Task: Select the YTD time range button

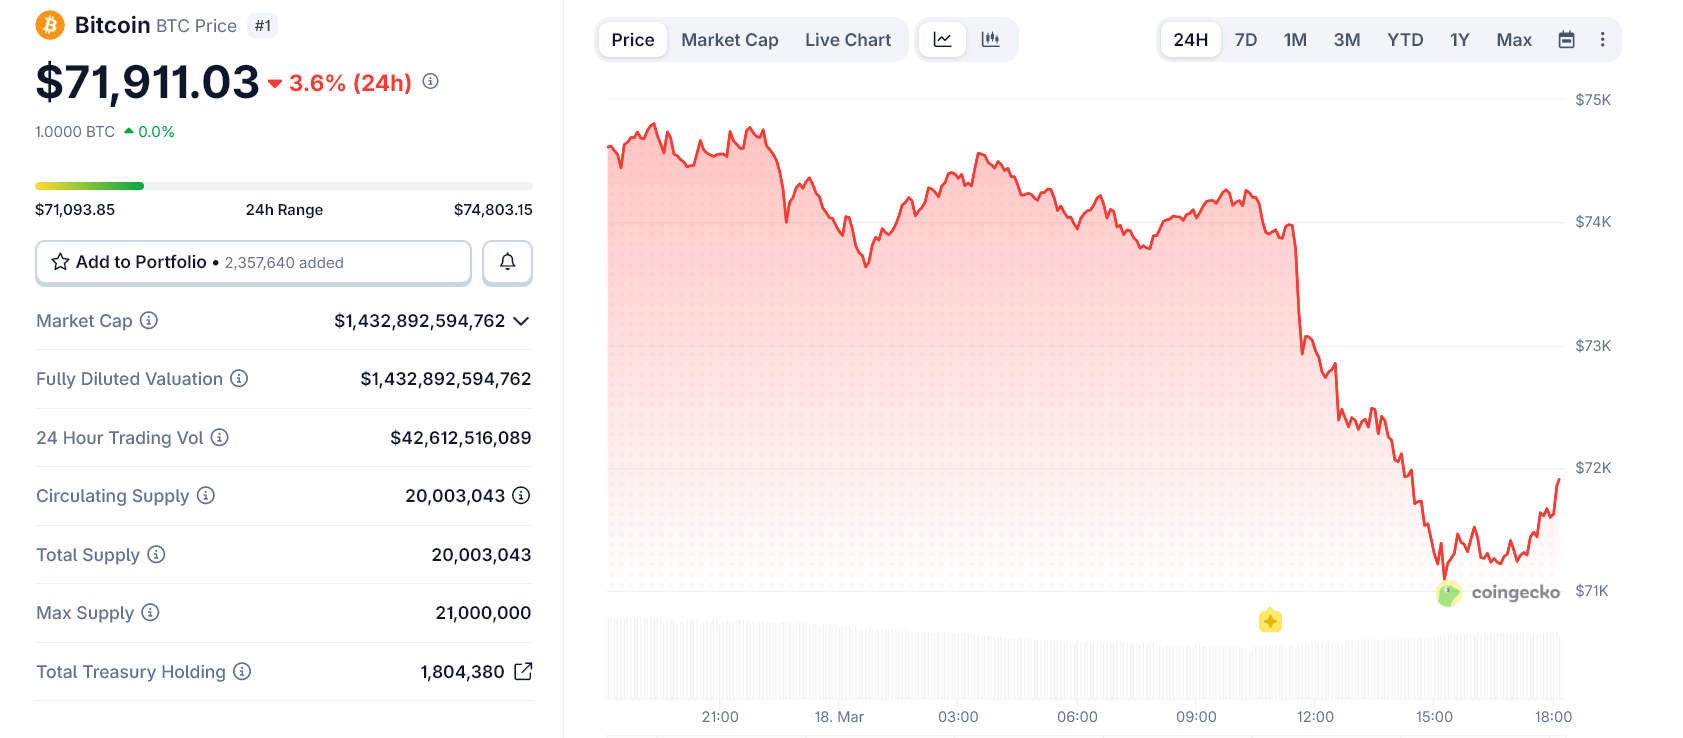Action: coord(1404,40)
